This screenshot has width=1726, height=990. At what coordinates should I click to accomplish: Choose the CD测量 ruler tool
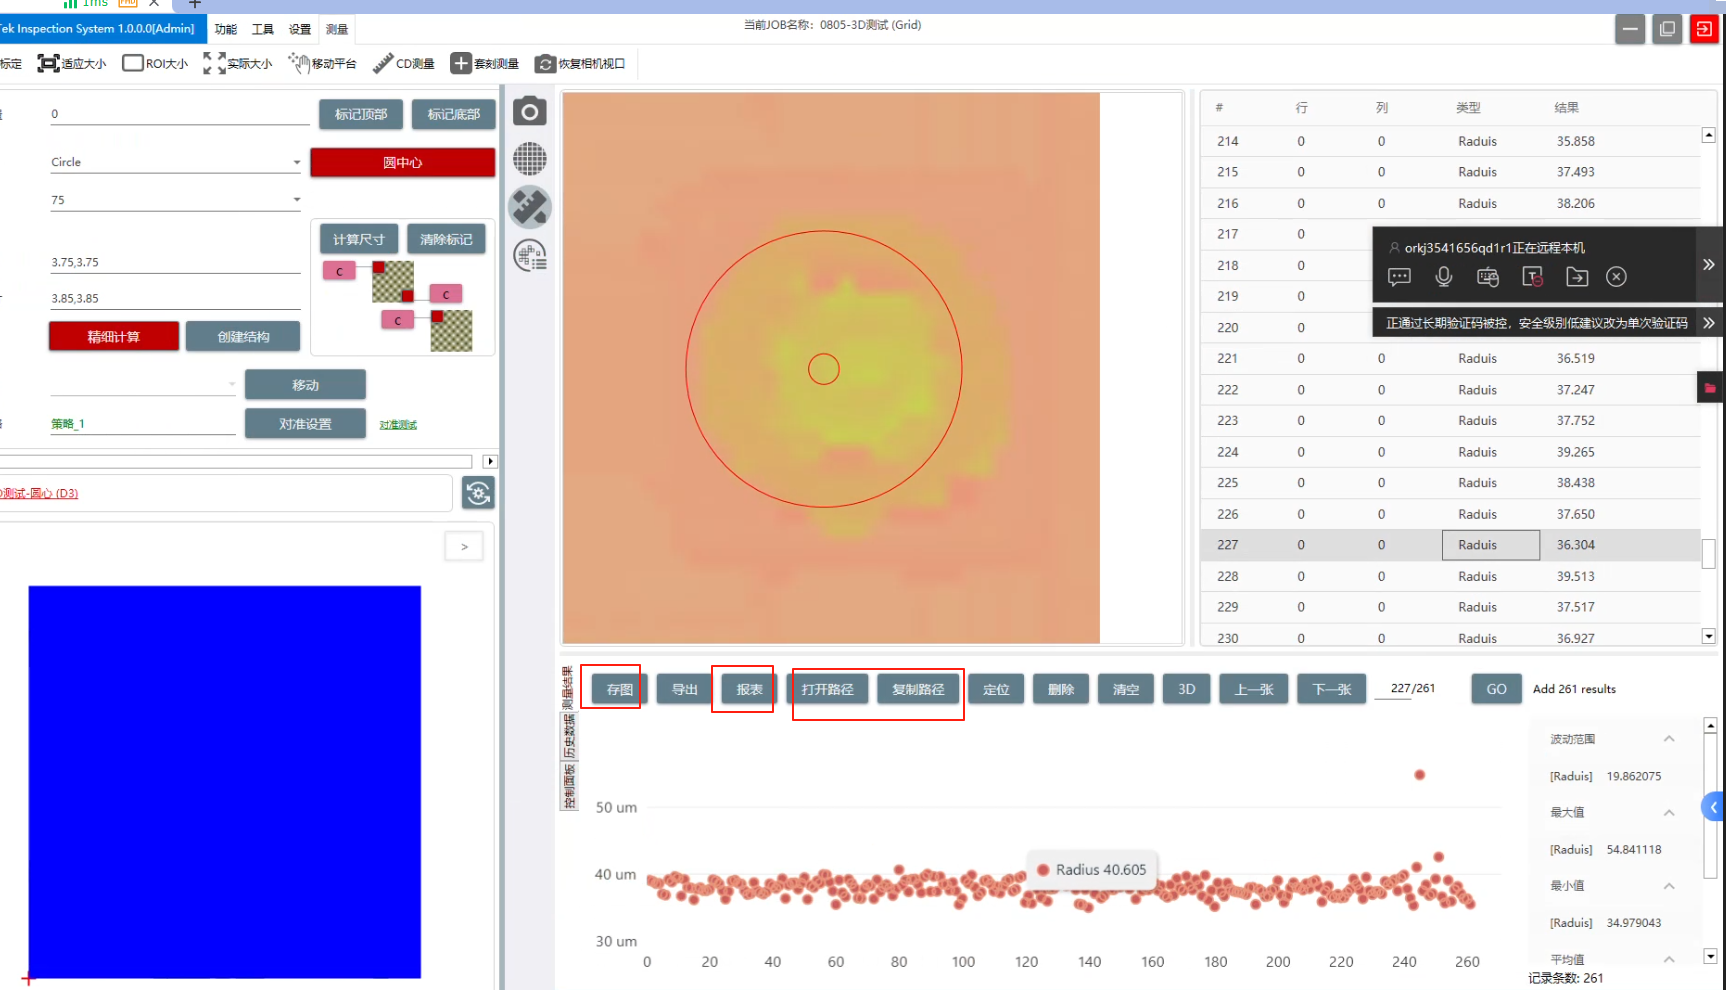tap(404, 64)
